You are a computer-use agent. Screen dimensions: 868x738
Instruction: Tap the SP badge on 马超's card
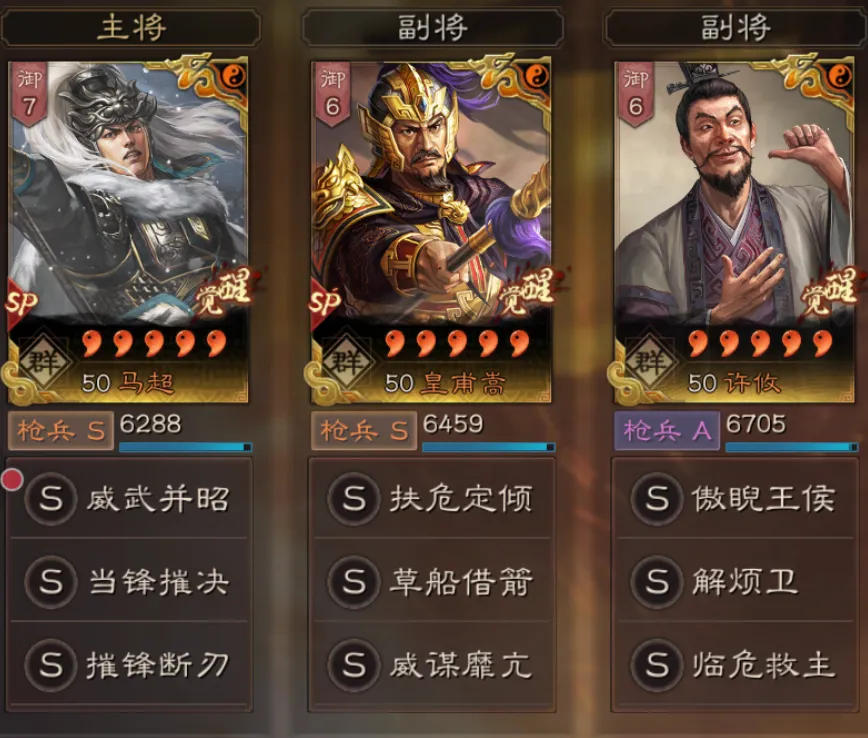pos(21,303)
